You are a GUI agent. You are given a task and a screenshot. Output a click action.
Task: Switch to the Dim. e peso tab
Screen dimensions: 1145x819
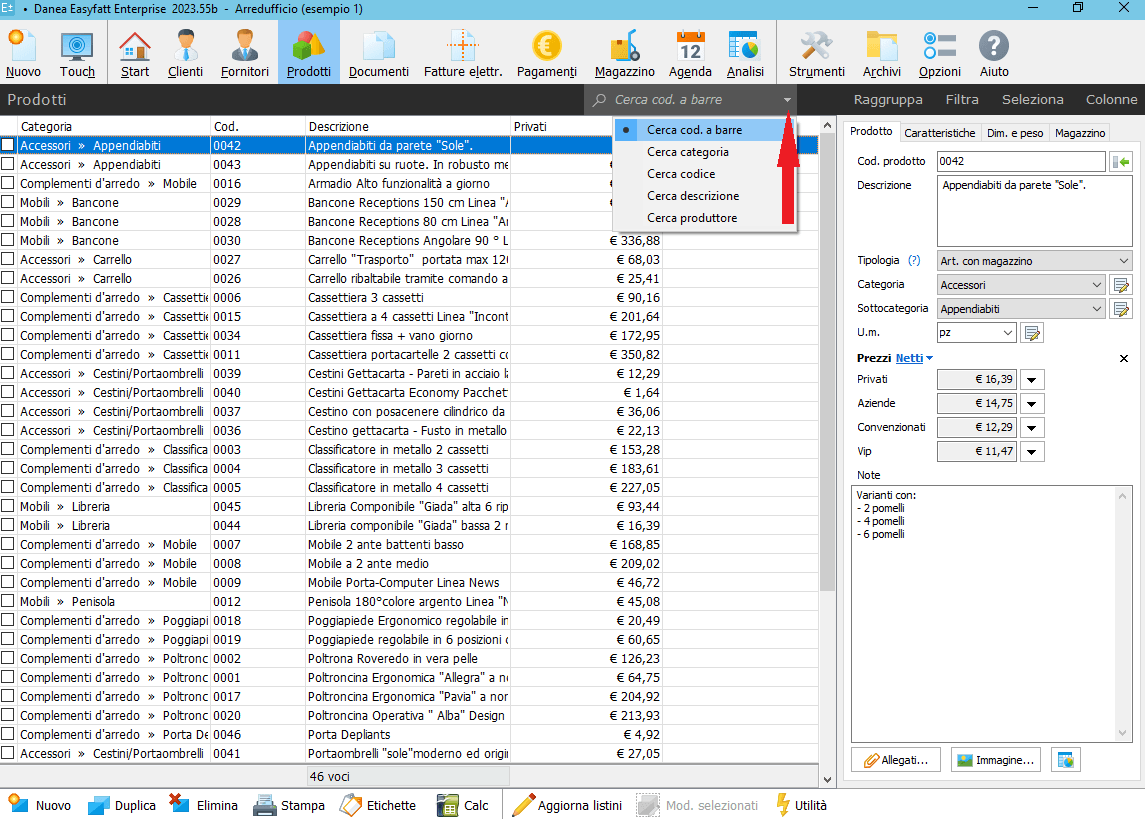[1015, 133]
